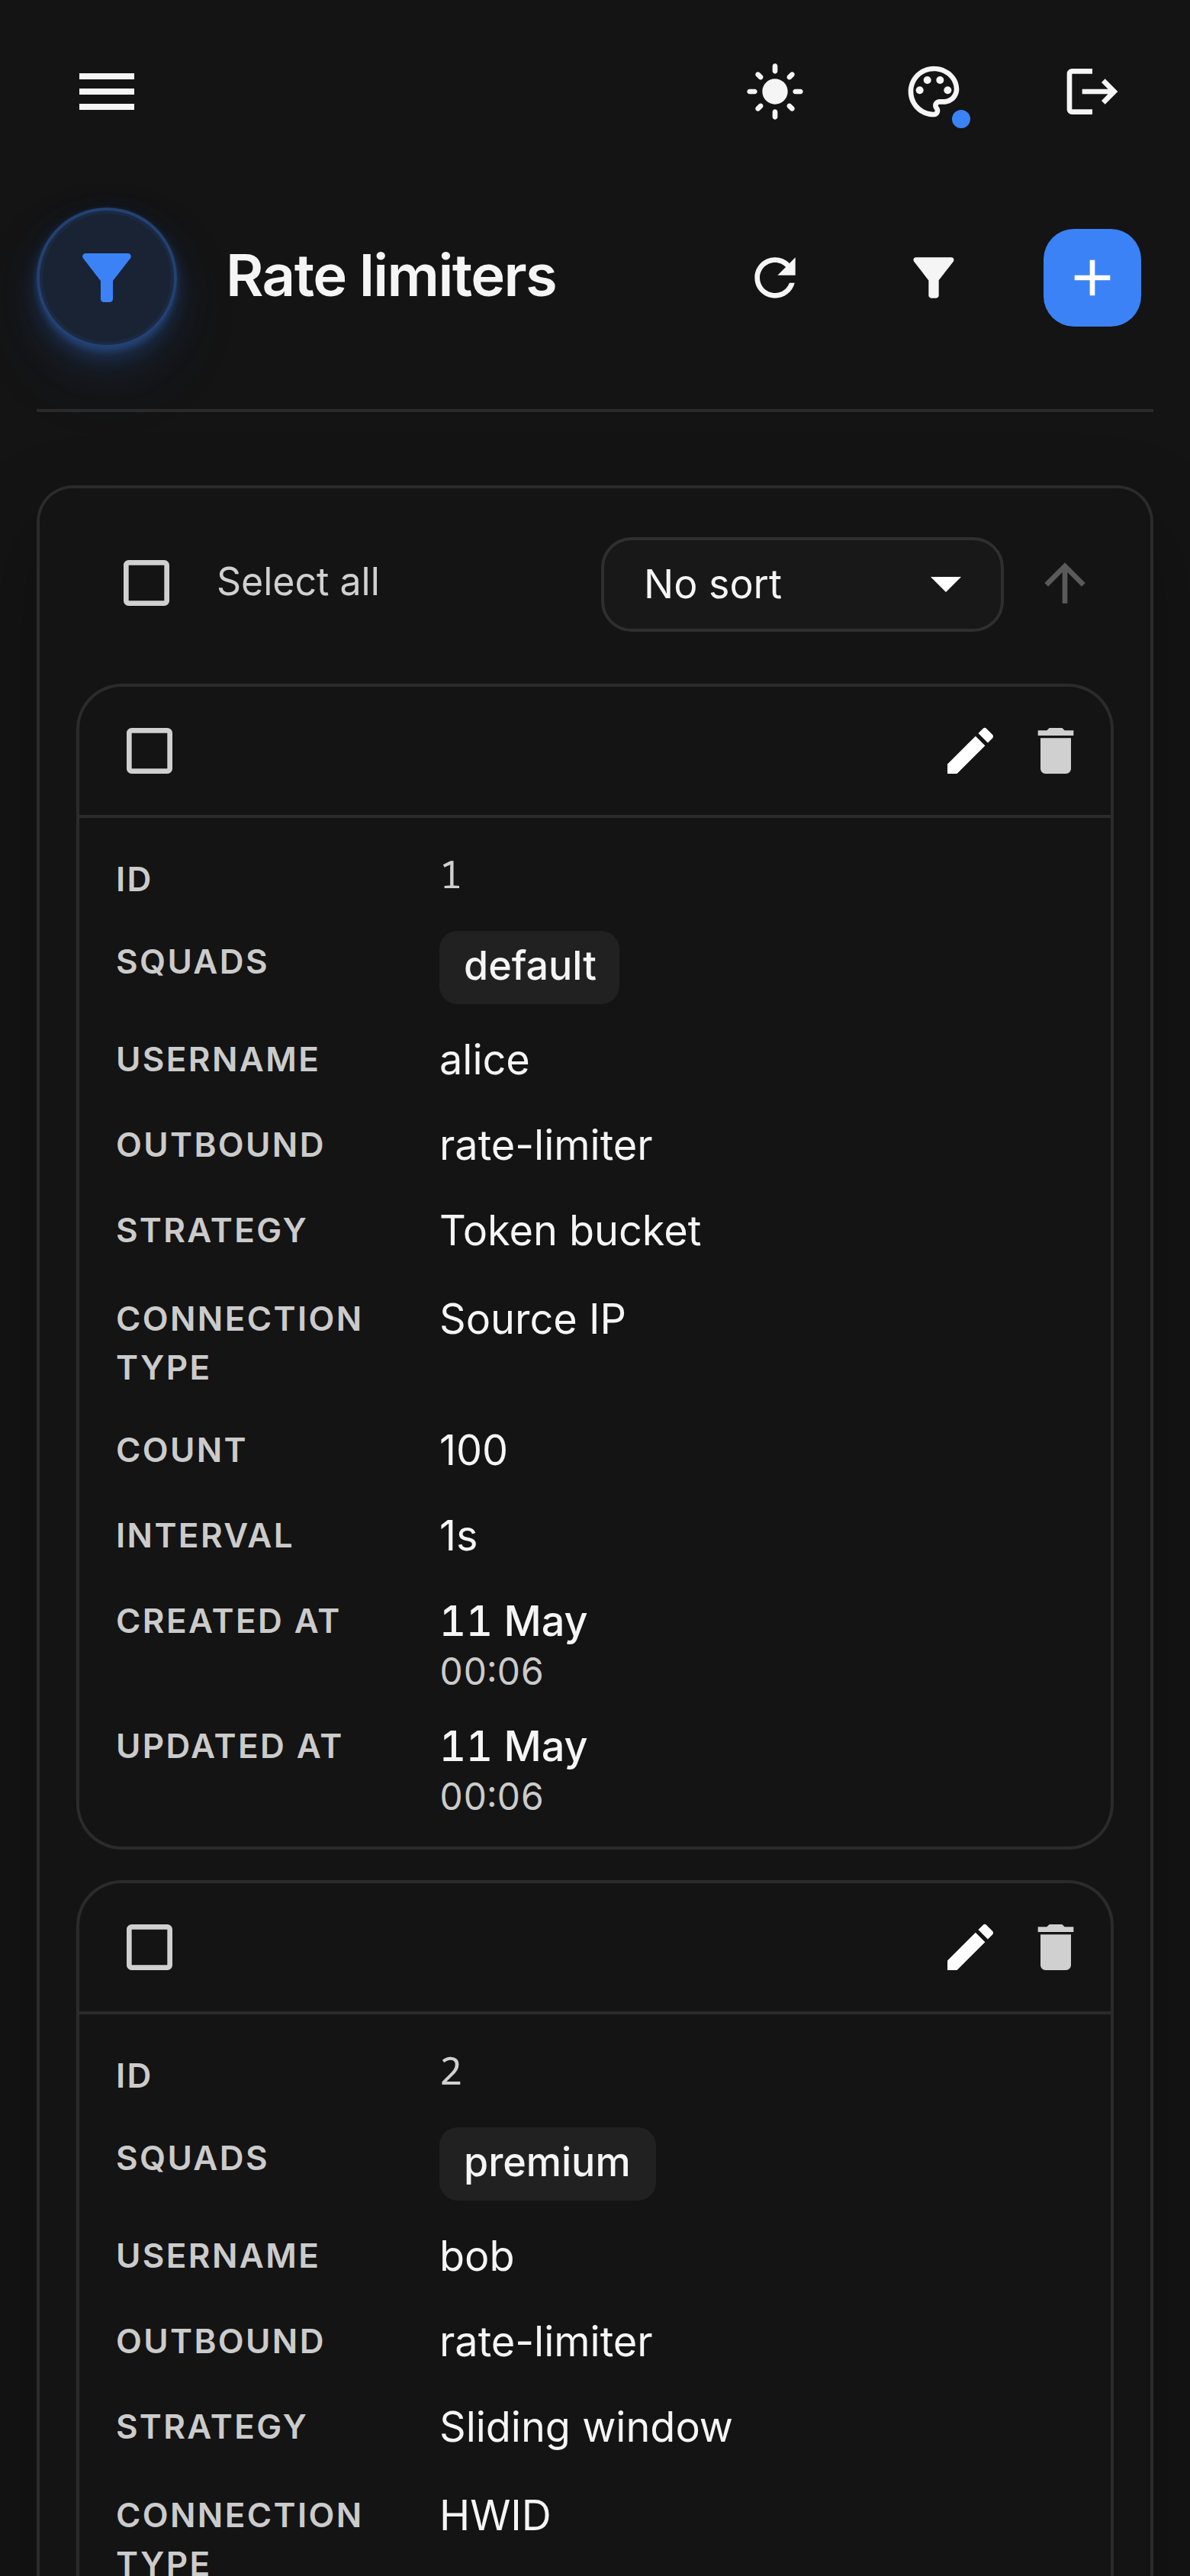Open the color palette theme picker
The width and height of the screenshot is (1190, 2576).
click(934, 93)
